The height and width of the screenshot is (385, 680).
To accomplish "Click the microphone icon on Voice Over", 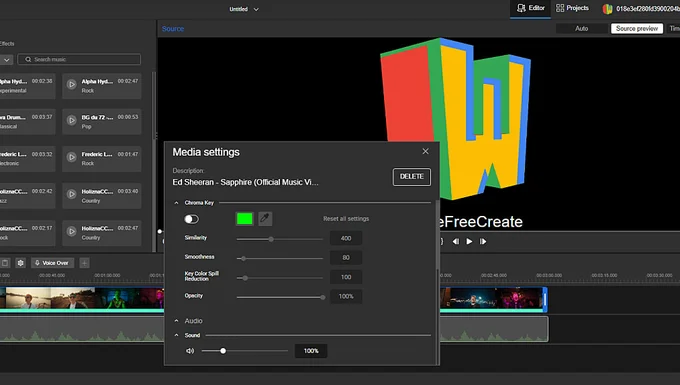I will [x=37, y=263].
